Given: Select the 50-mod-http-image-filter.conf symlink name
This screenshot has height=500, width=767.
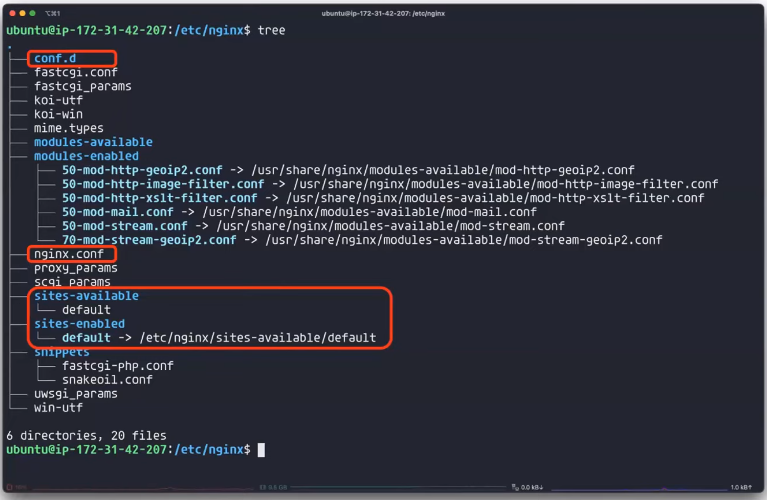Looking at the screenshot, I should [163, 184].
